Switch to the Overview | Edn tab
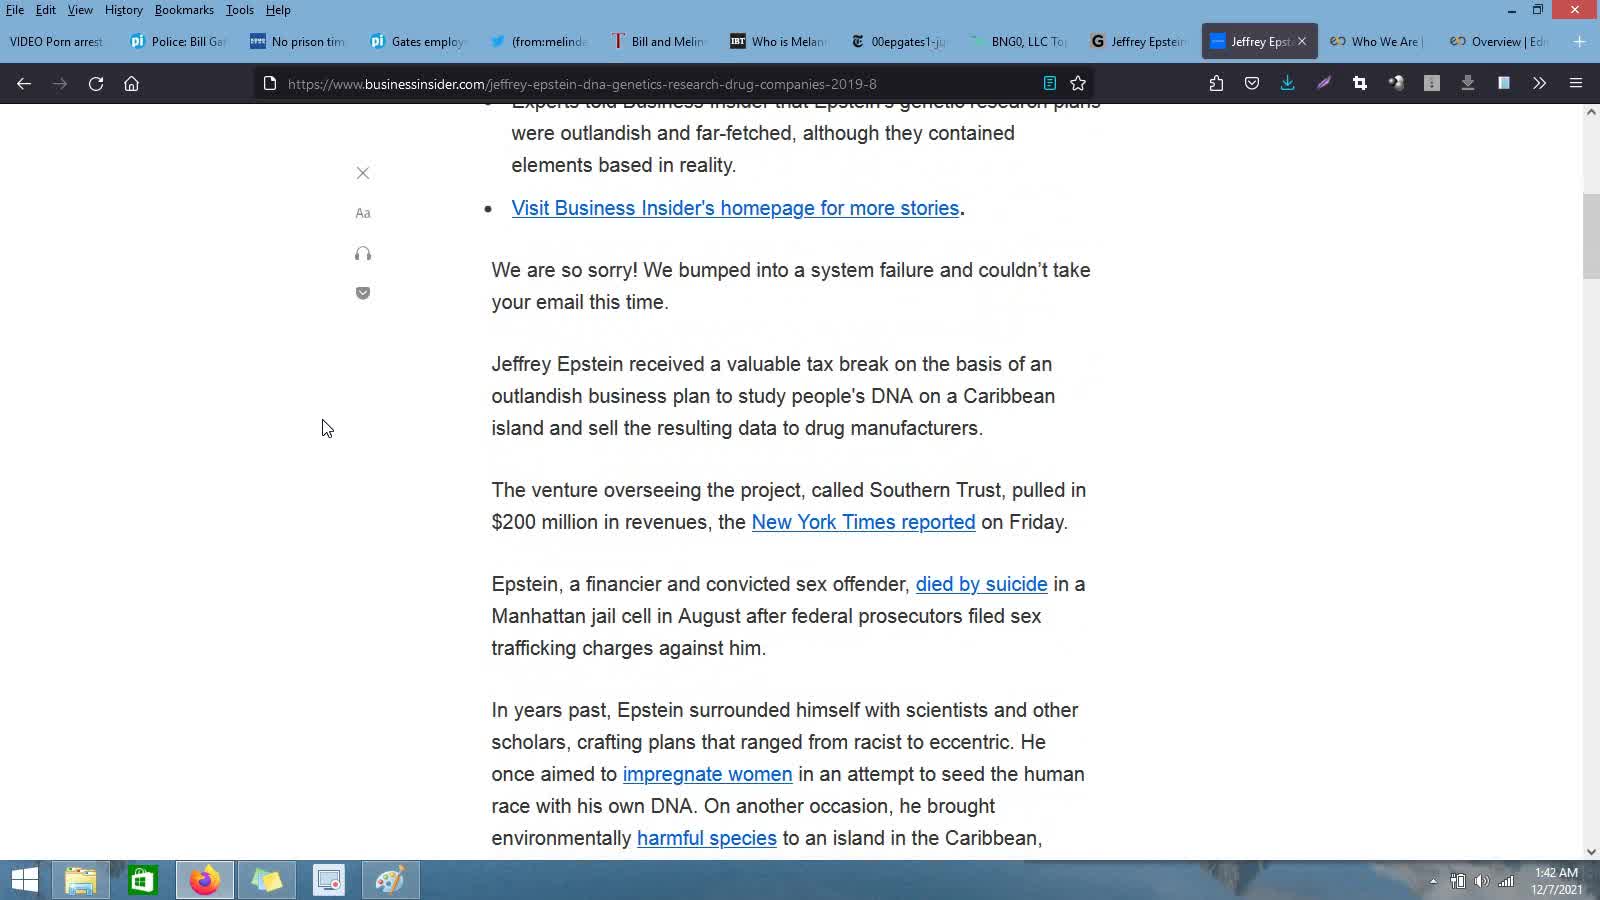This screenshot has width=1600, height=900. (1498, 41)
